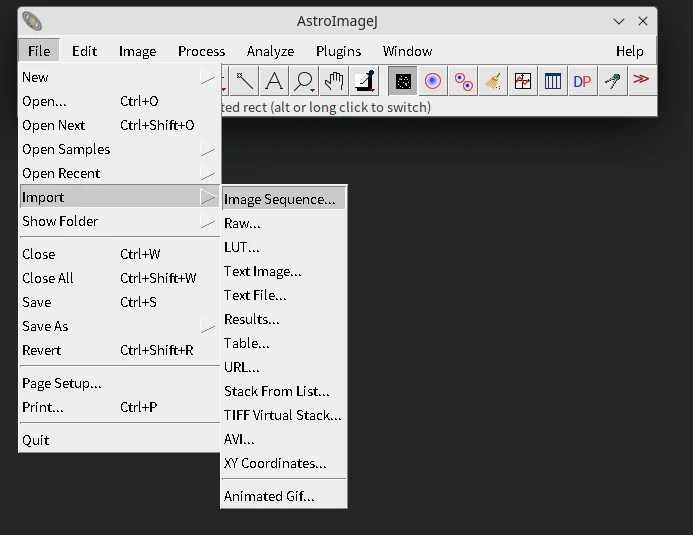Select Results... import option
Screen dimensions: 693x535
pos(284,319)
